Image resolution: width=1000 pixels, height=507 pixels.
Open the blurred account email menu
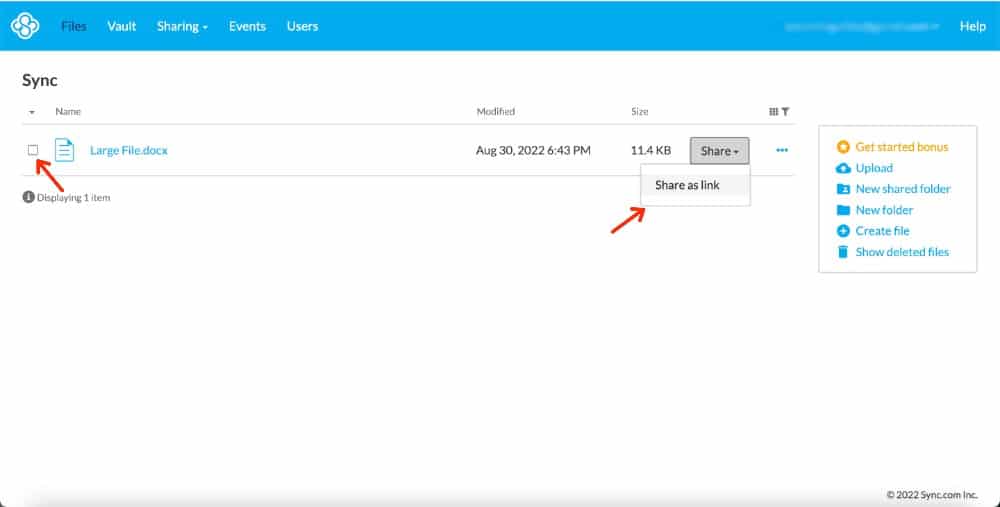(863, 26)
